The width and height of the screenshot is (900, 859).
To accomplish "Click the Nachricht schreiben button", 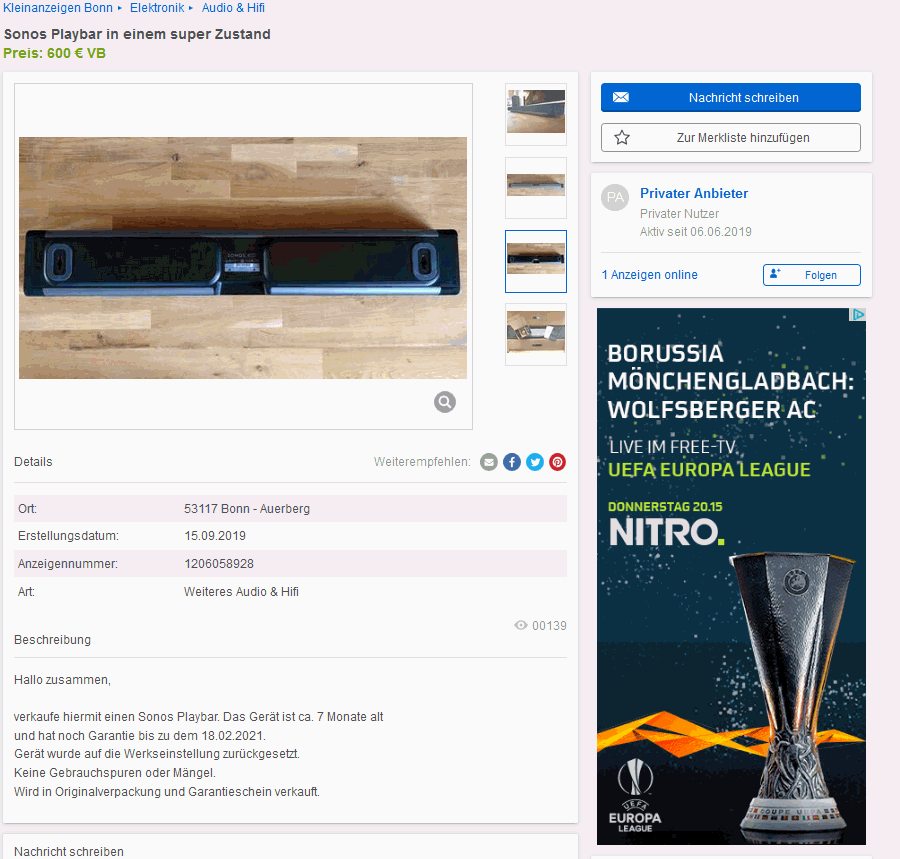I will tap(731, 98).
